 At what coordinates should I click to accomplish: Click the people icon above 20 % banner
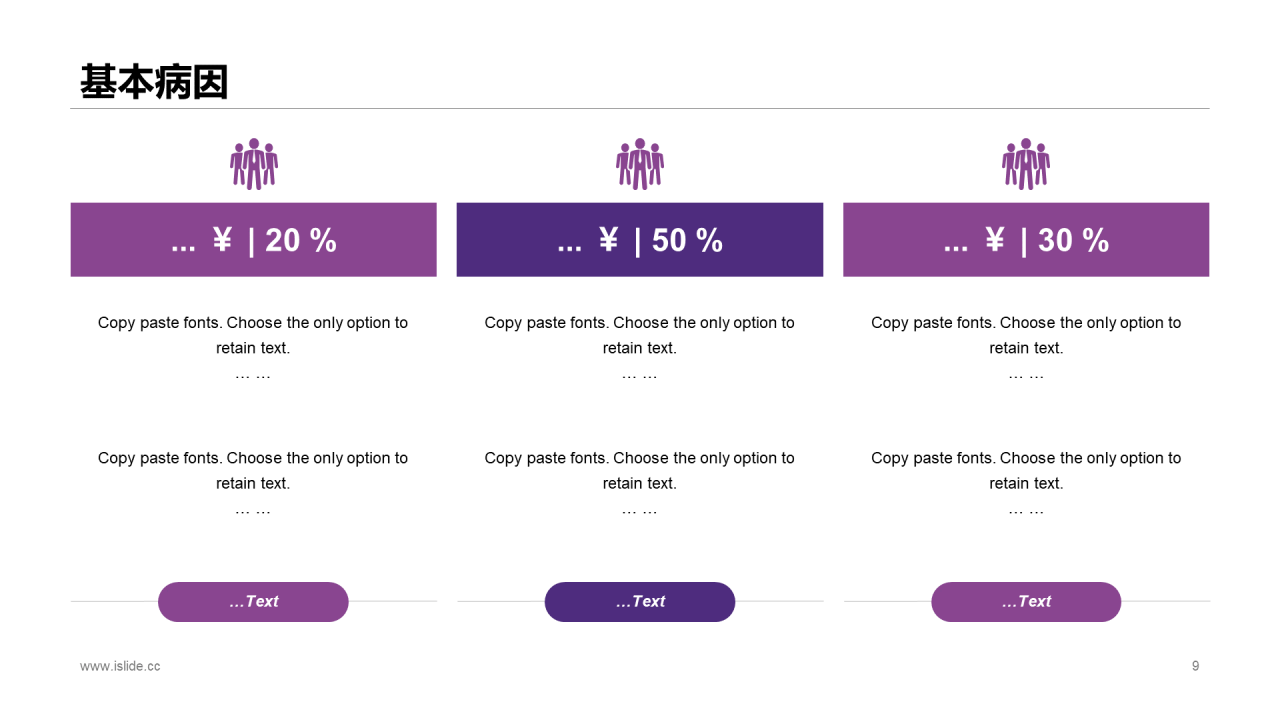(254, 164)
